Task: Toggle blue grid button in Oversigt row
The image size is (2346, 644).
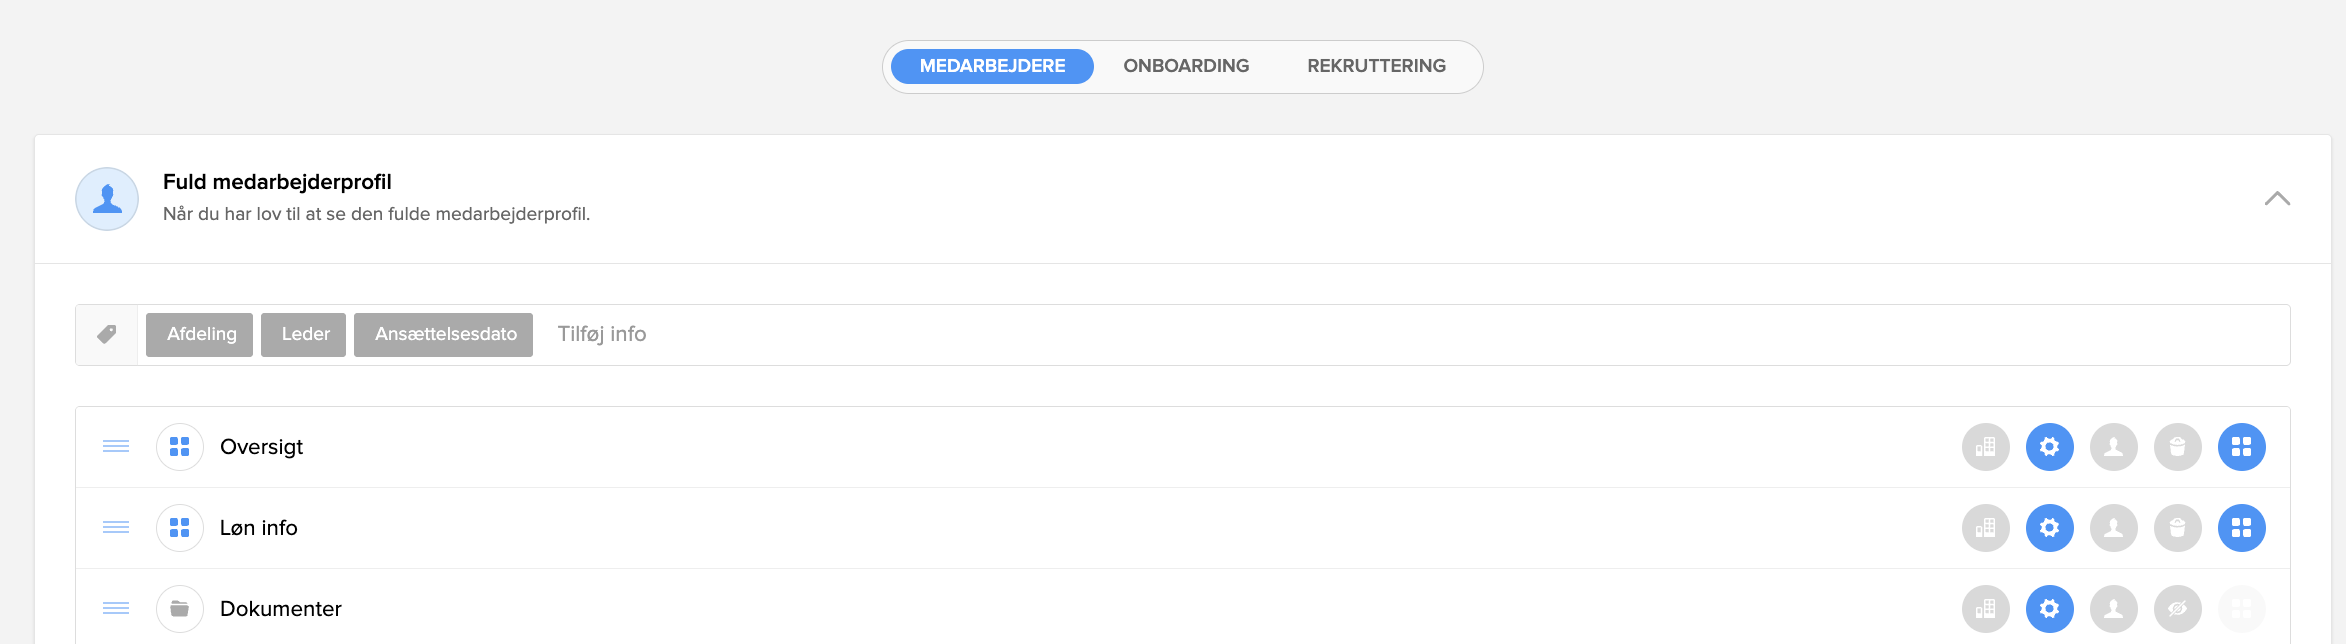Action: pyautogui.click(x=2242, y=447)
